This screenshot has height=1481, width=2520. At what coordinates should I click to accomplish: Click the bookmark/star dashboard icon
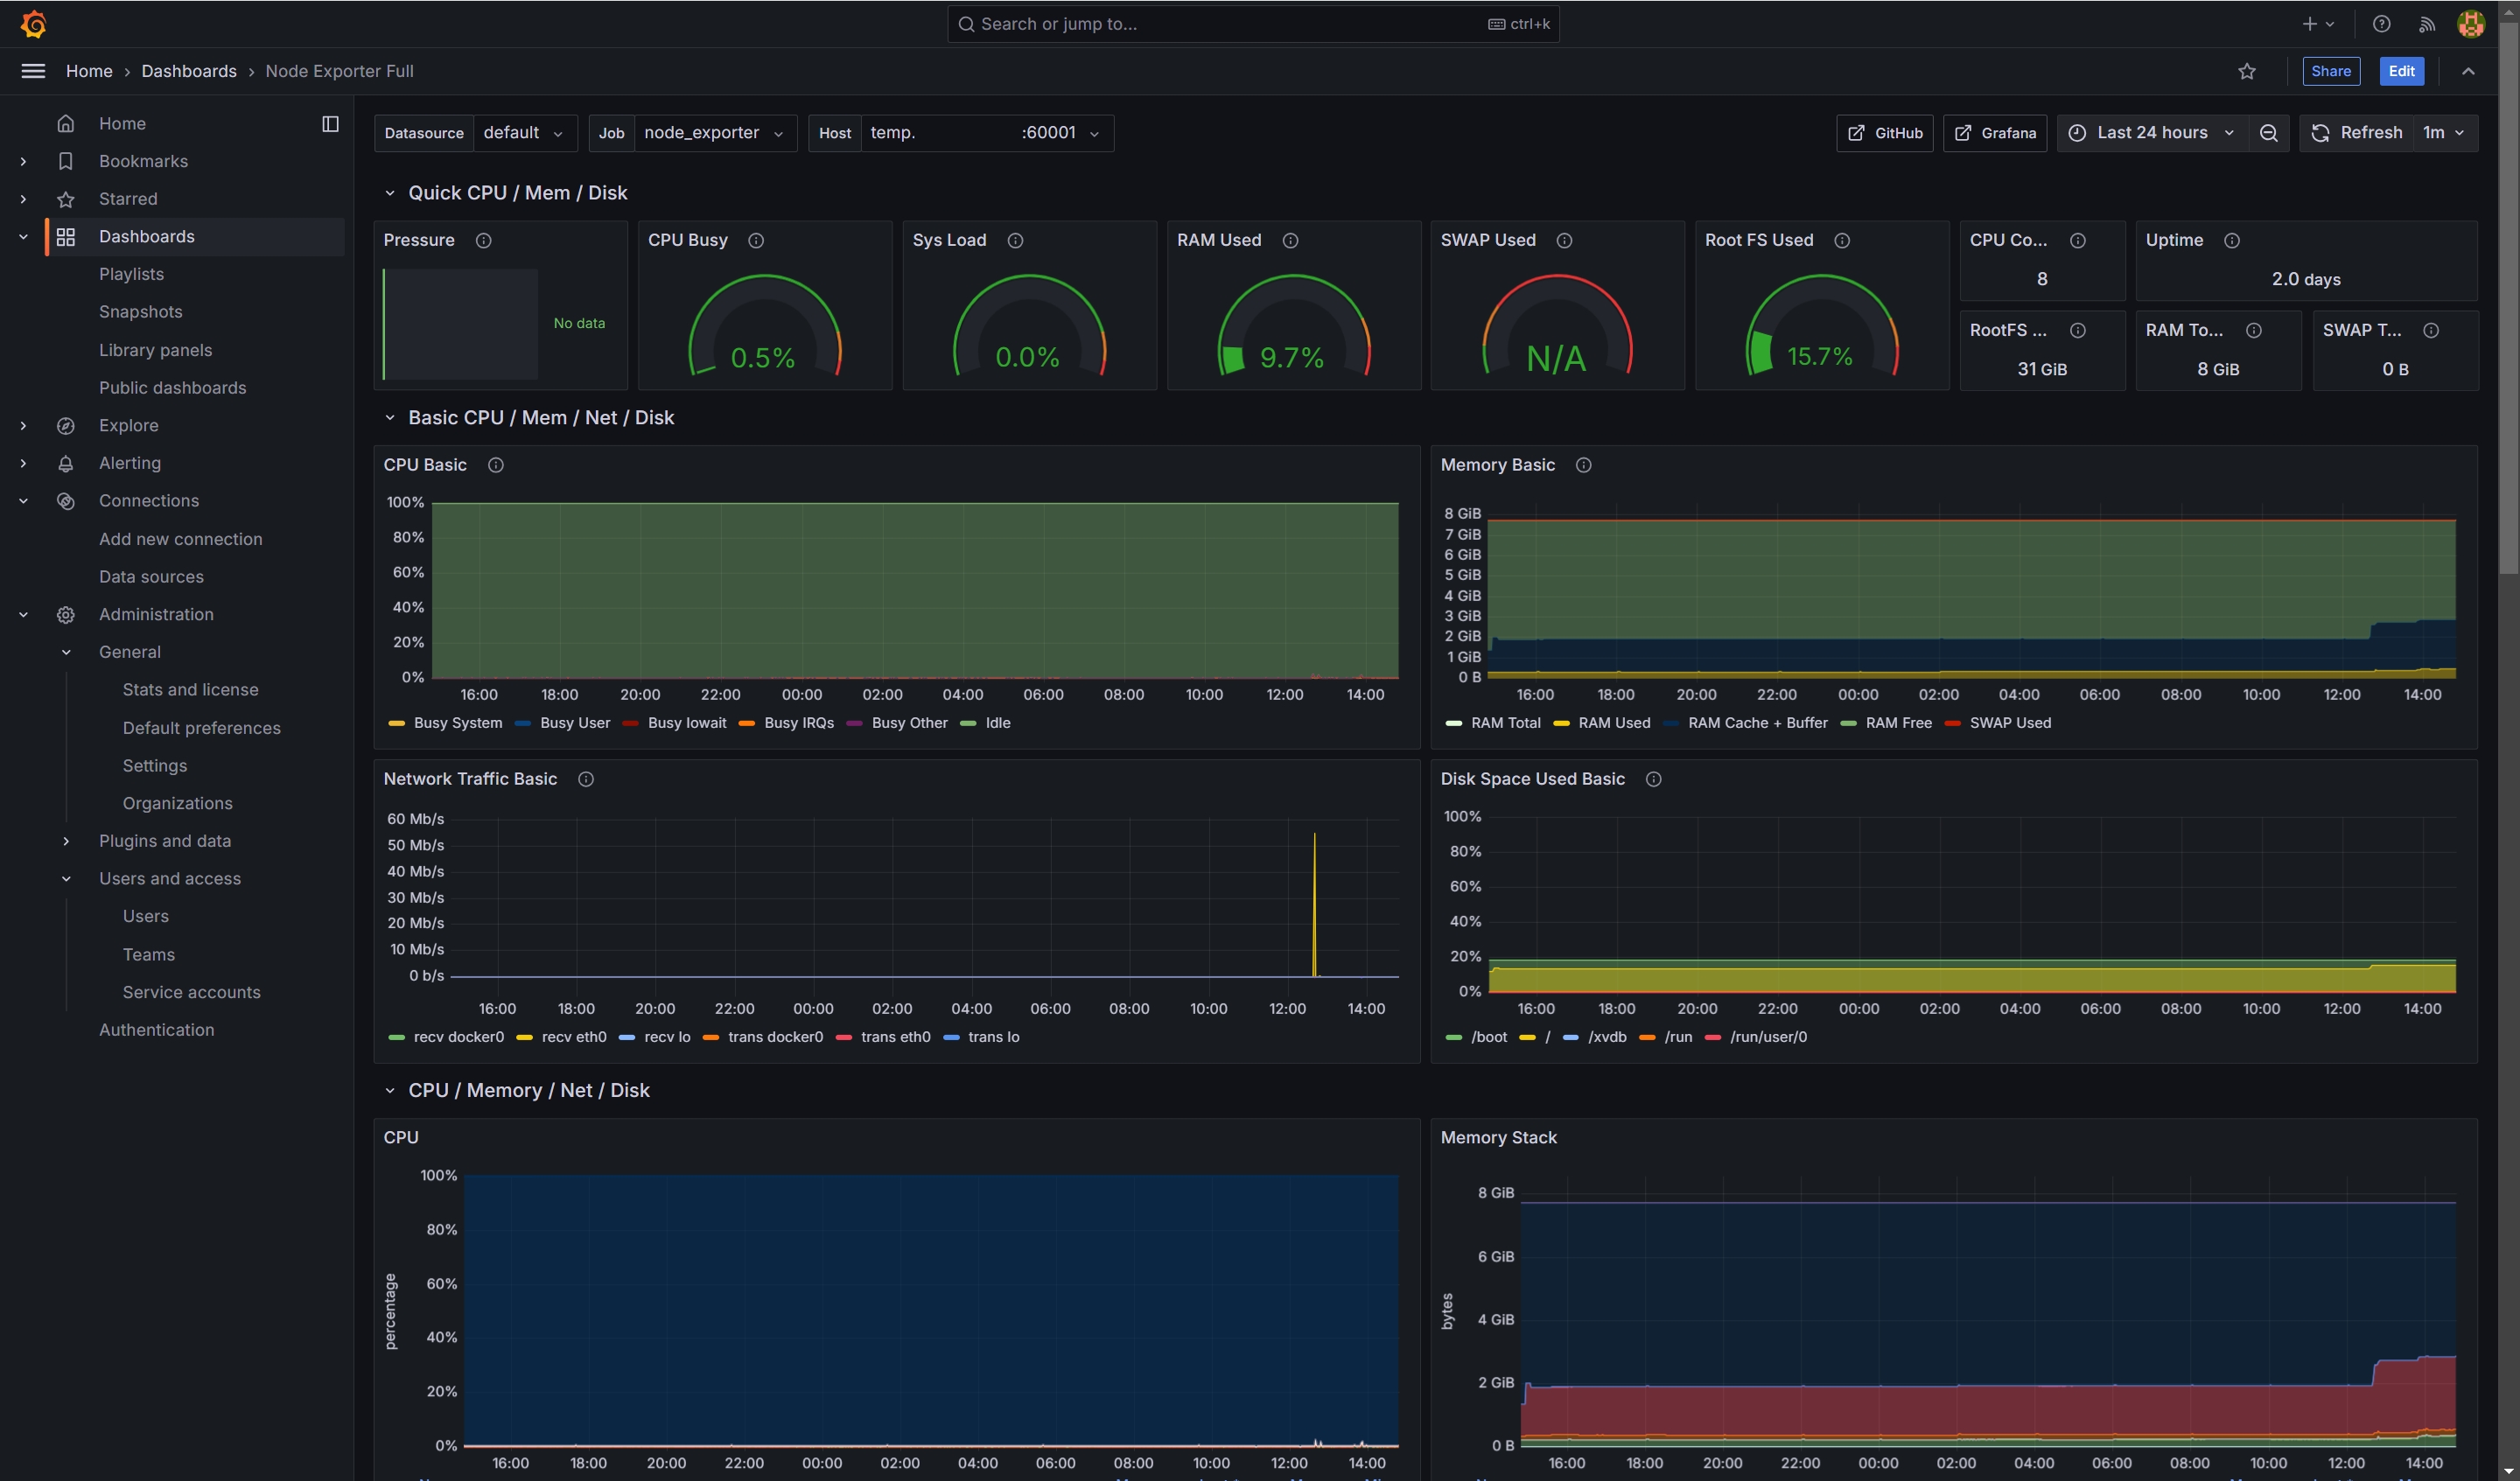tap(2245, 73)
